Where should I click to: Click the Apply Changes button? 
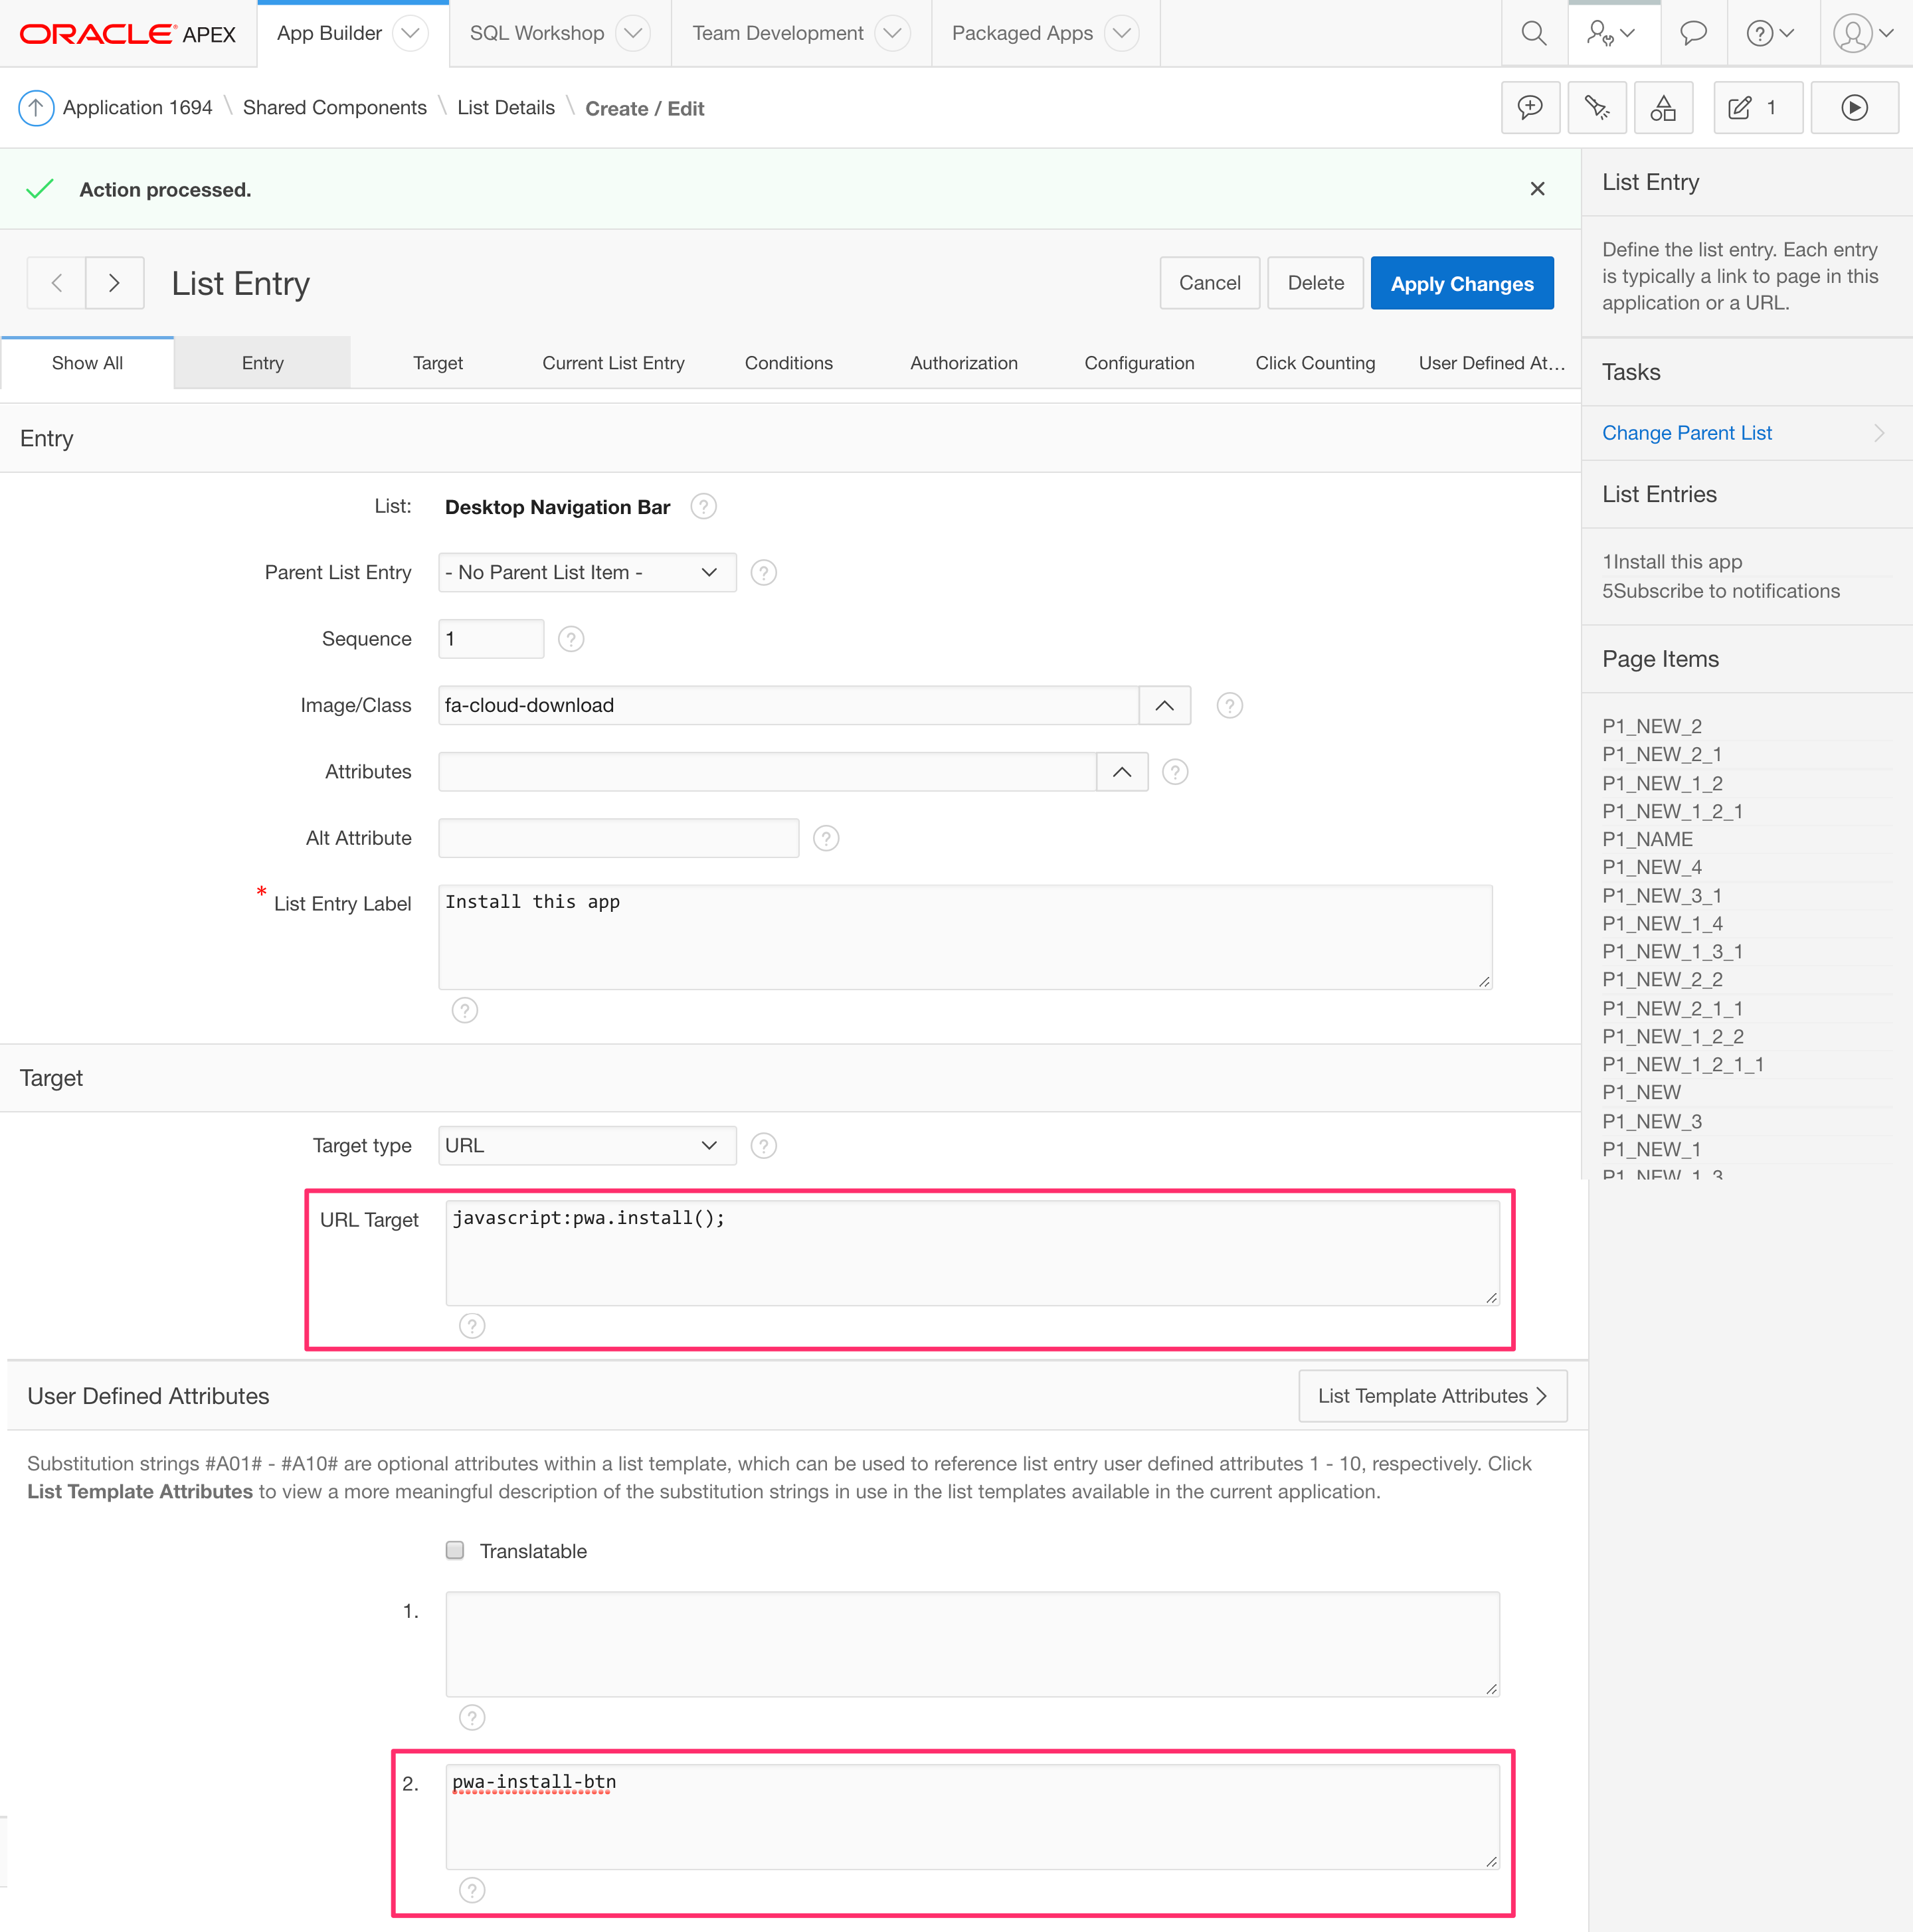tap(1461, 284)
